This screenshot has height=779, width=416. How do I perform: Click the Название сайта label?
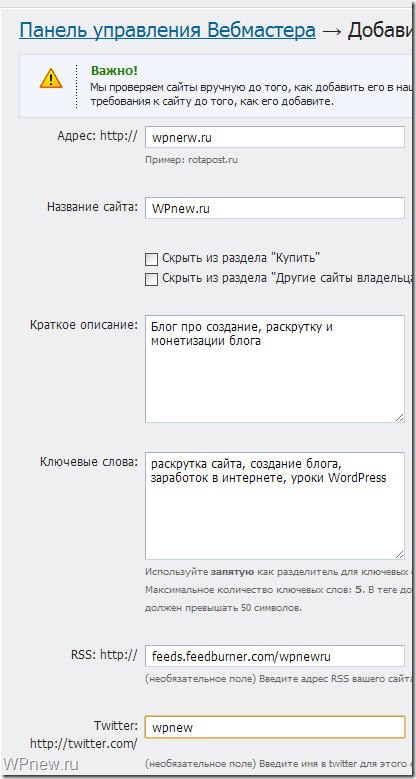pos(92,207)
